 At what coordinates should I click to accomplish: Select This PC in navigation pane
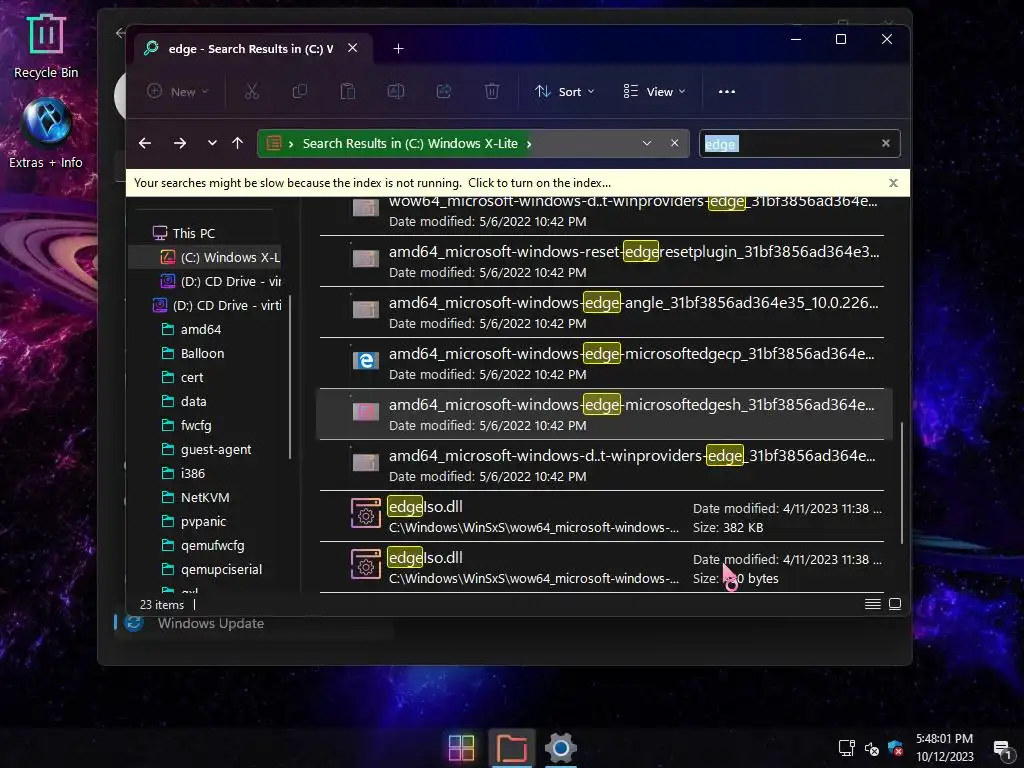point(193,233)
